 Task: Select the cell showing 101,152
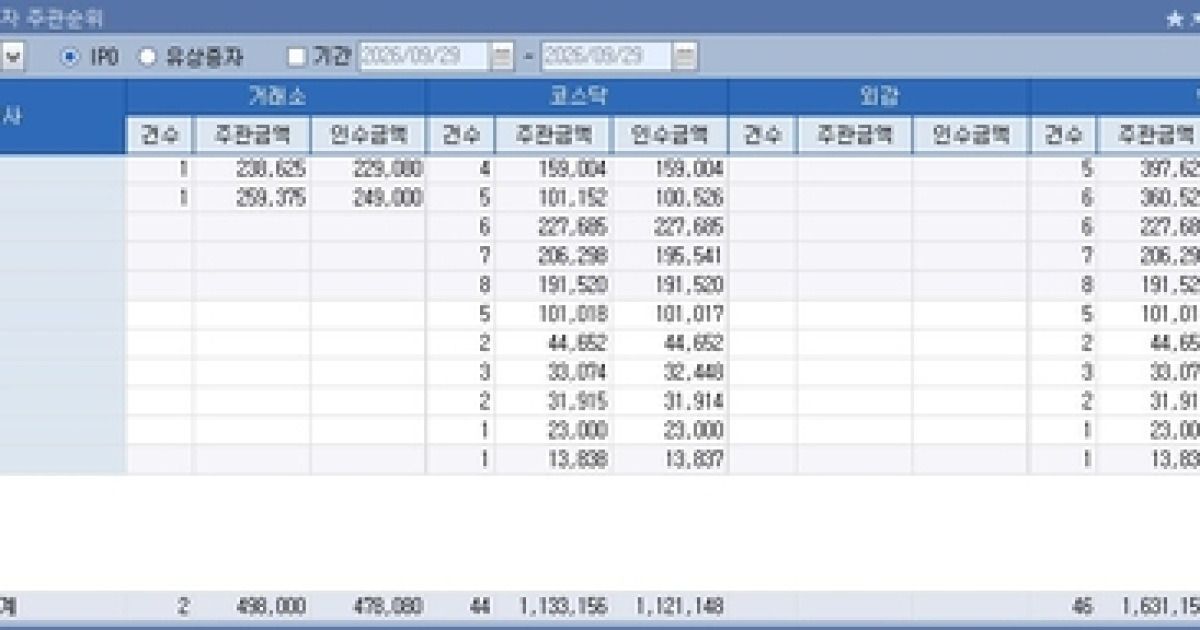pos(554,198)
